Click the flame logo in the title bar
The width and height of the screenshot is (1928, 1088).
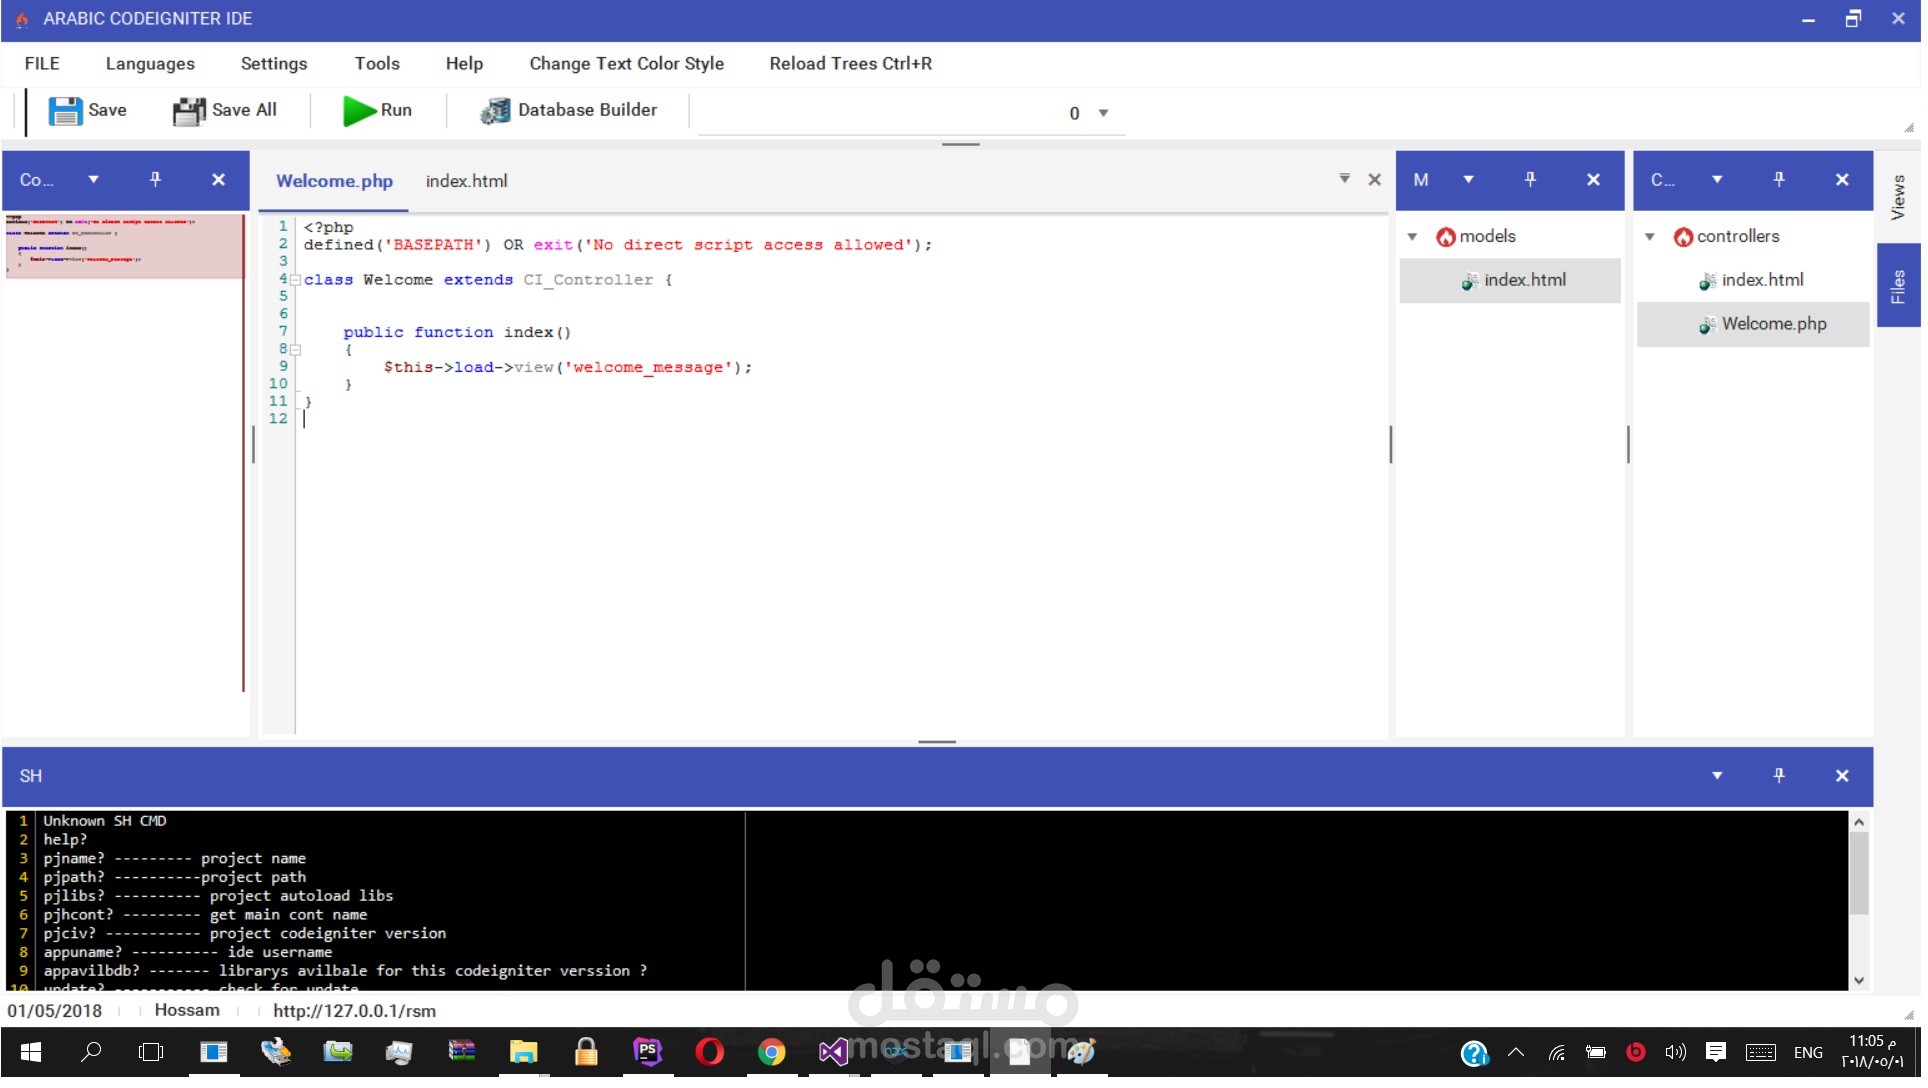click(x=20, y=18)
